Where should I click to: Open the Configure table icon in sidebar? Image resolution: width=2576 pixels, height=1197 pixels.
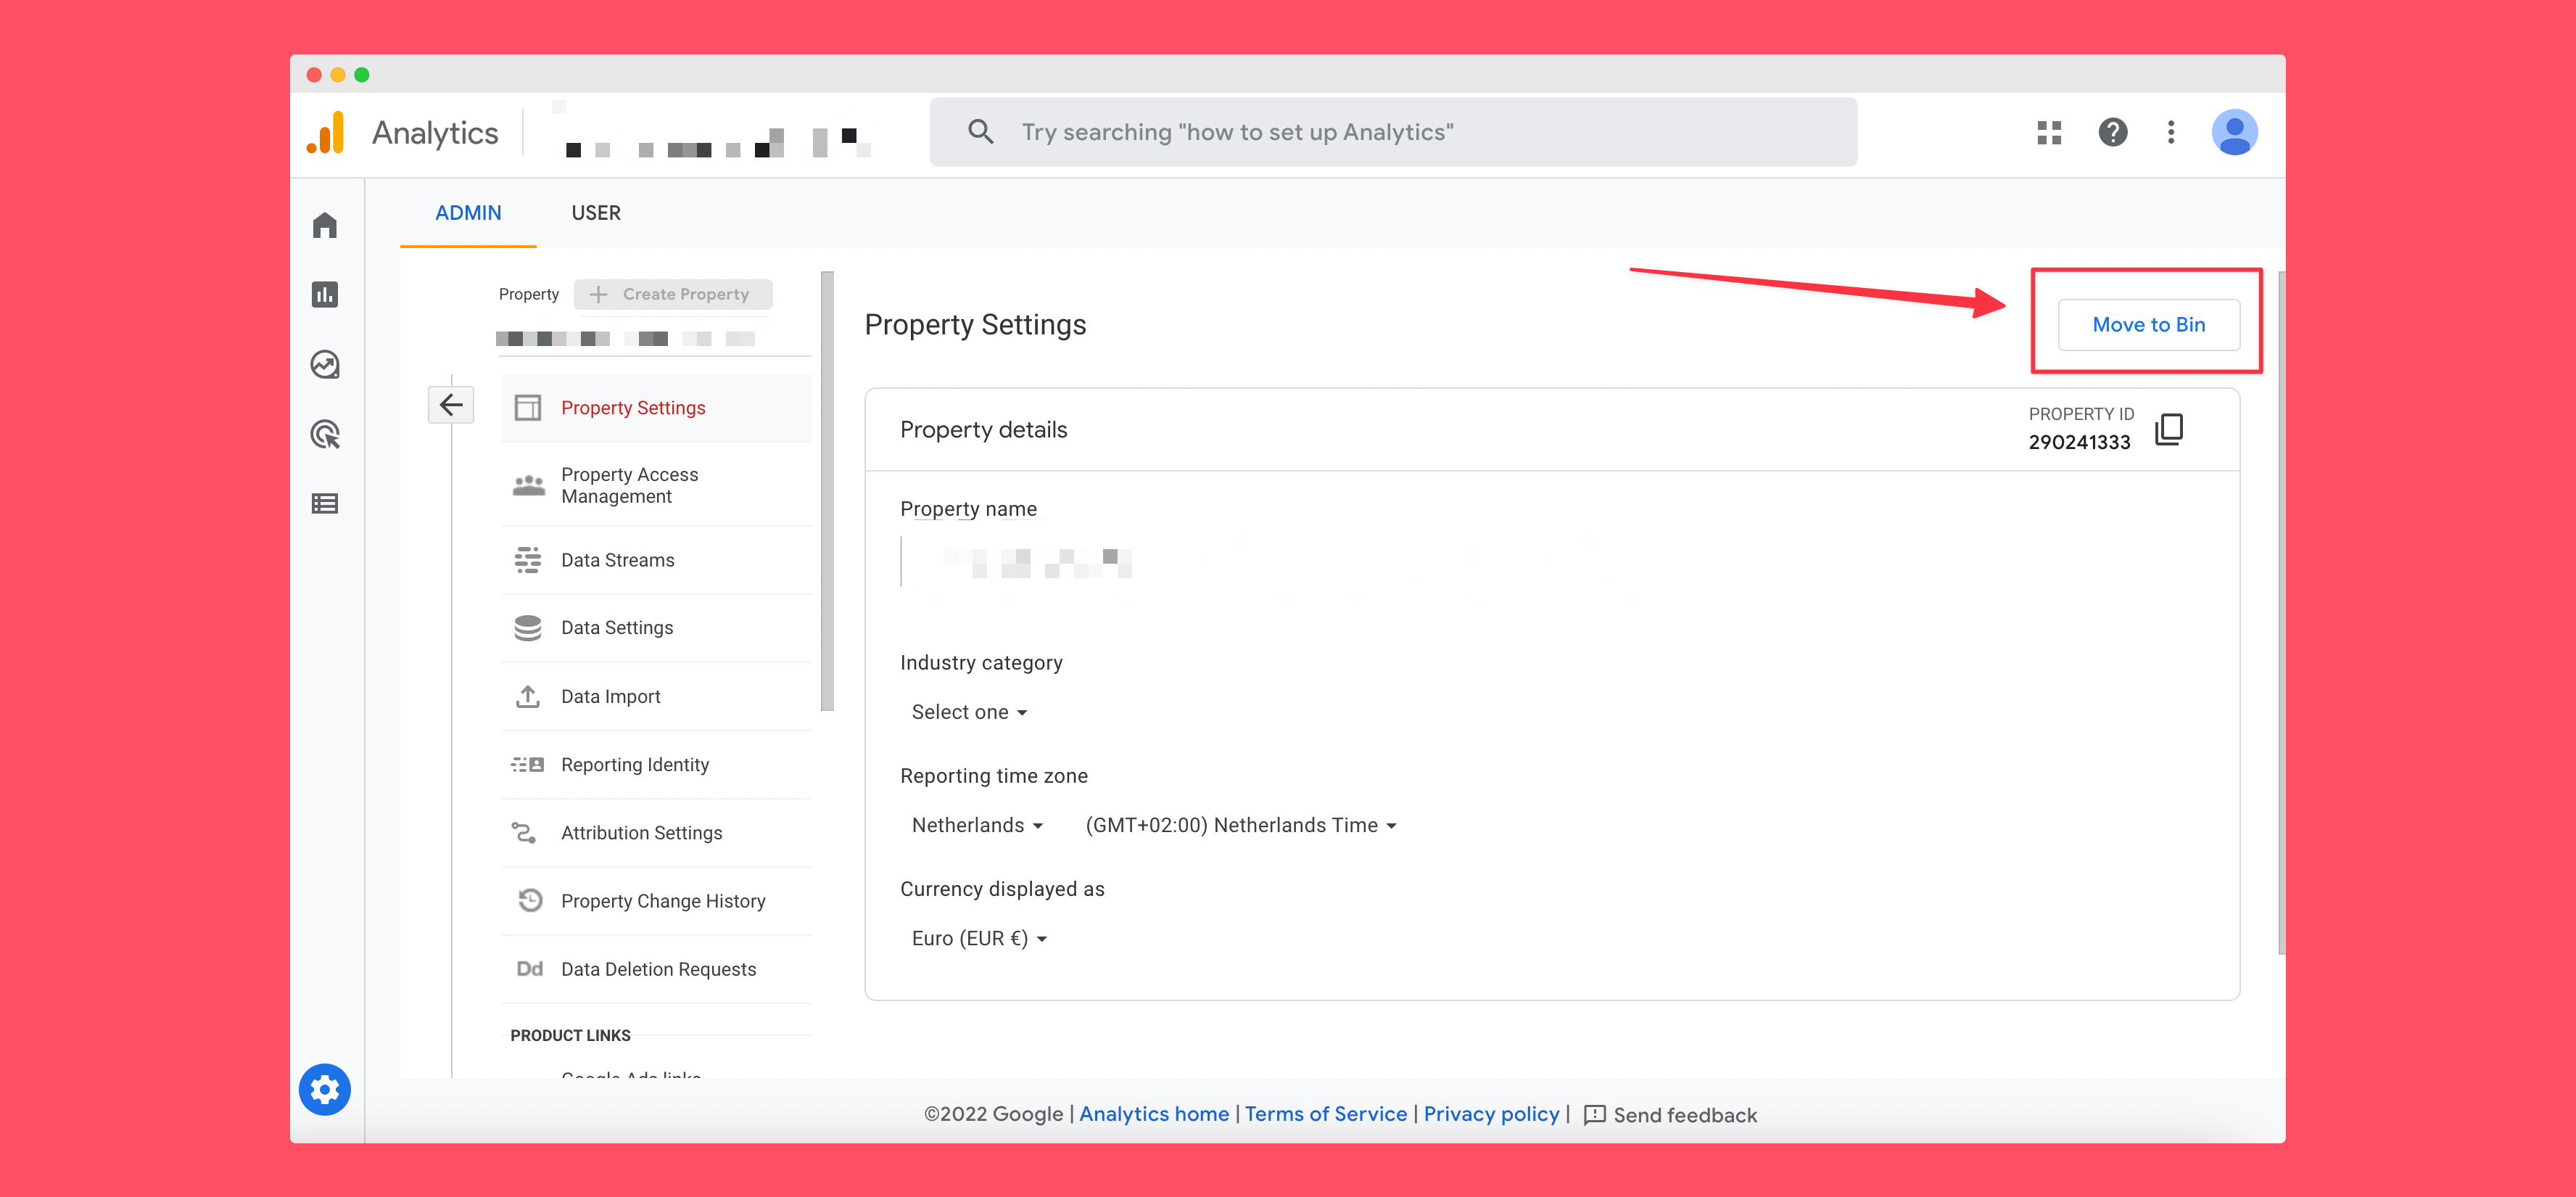[324, 503]
